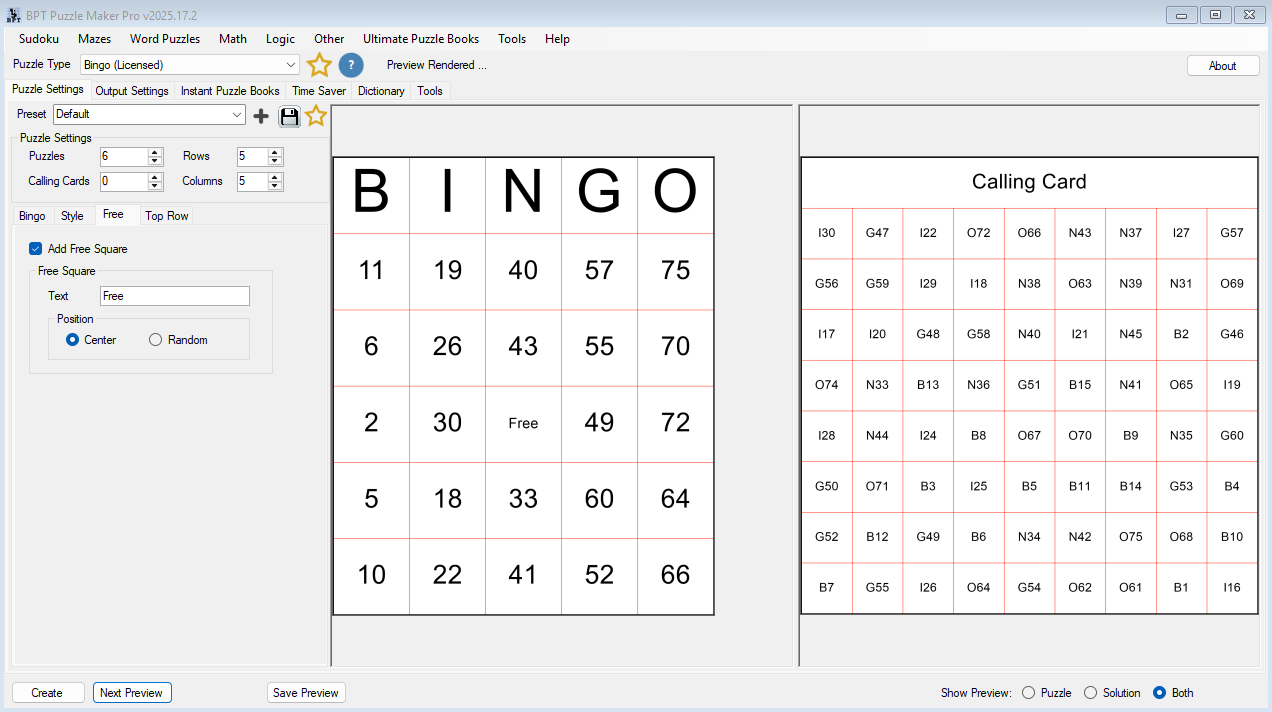This screenshot has width=1272, height=712.
Task: Switch to the Dictionary tab
Action: point(381,90)
